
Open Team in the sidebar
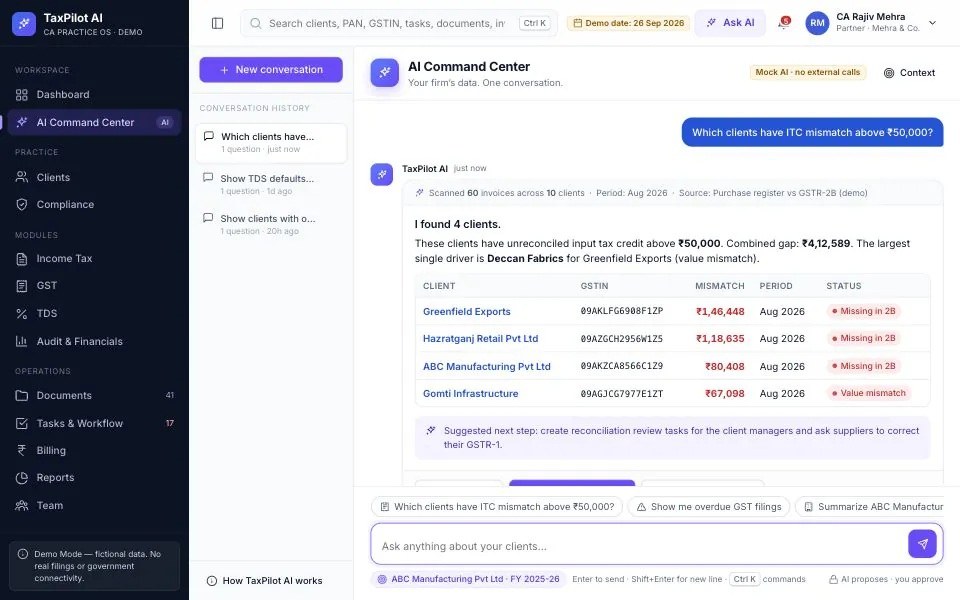click(x=94, y=505)
